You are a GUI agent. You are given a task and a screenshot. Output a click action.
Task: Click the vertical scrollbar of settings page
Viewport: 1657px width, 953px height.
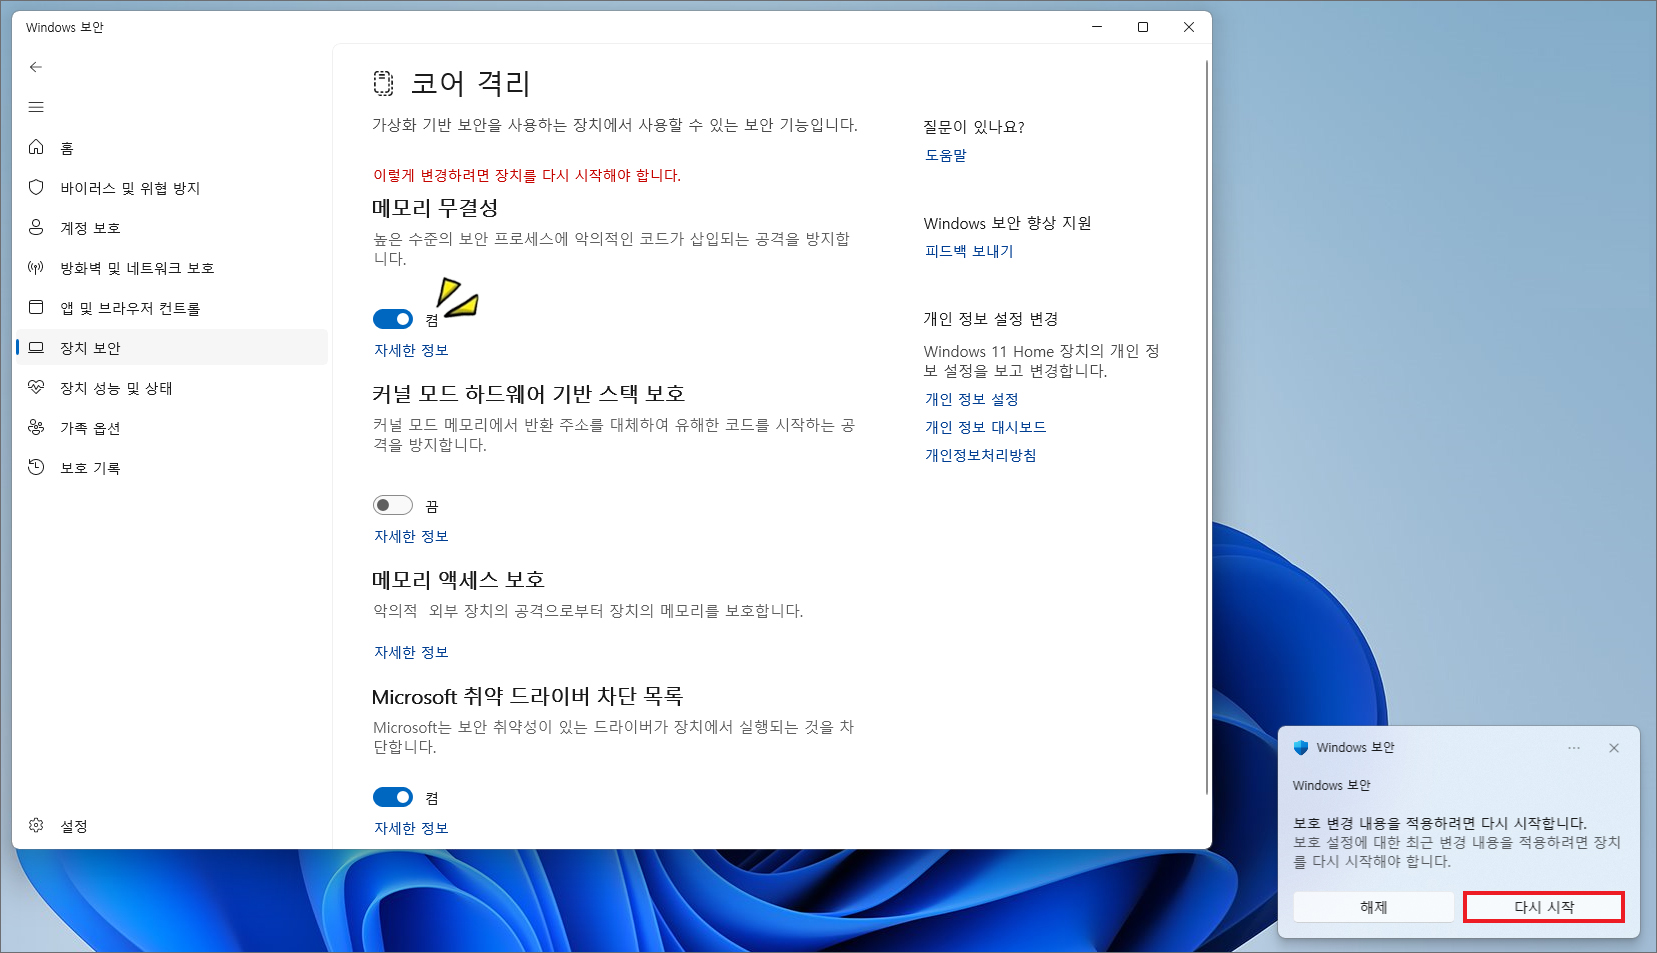(1207, 427)
